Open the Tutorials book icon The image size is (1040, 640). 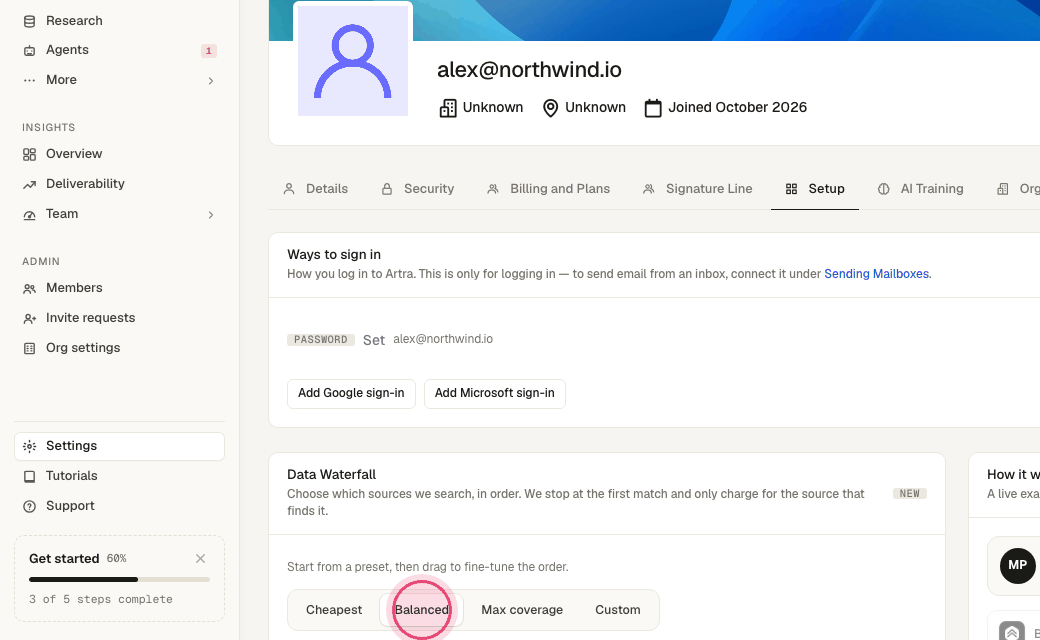[x=29, y=476]
